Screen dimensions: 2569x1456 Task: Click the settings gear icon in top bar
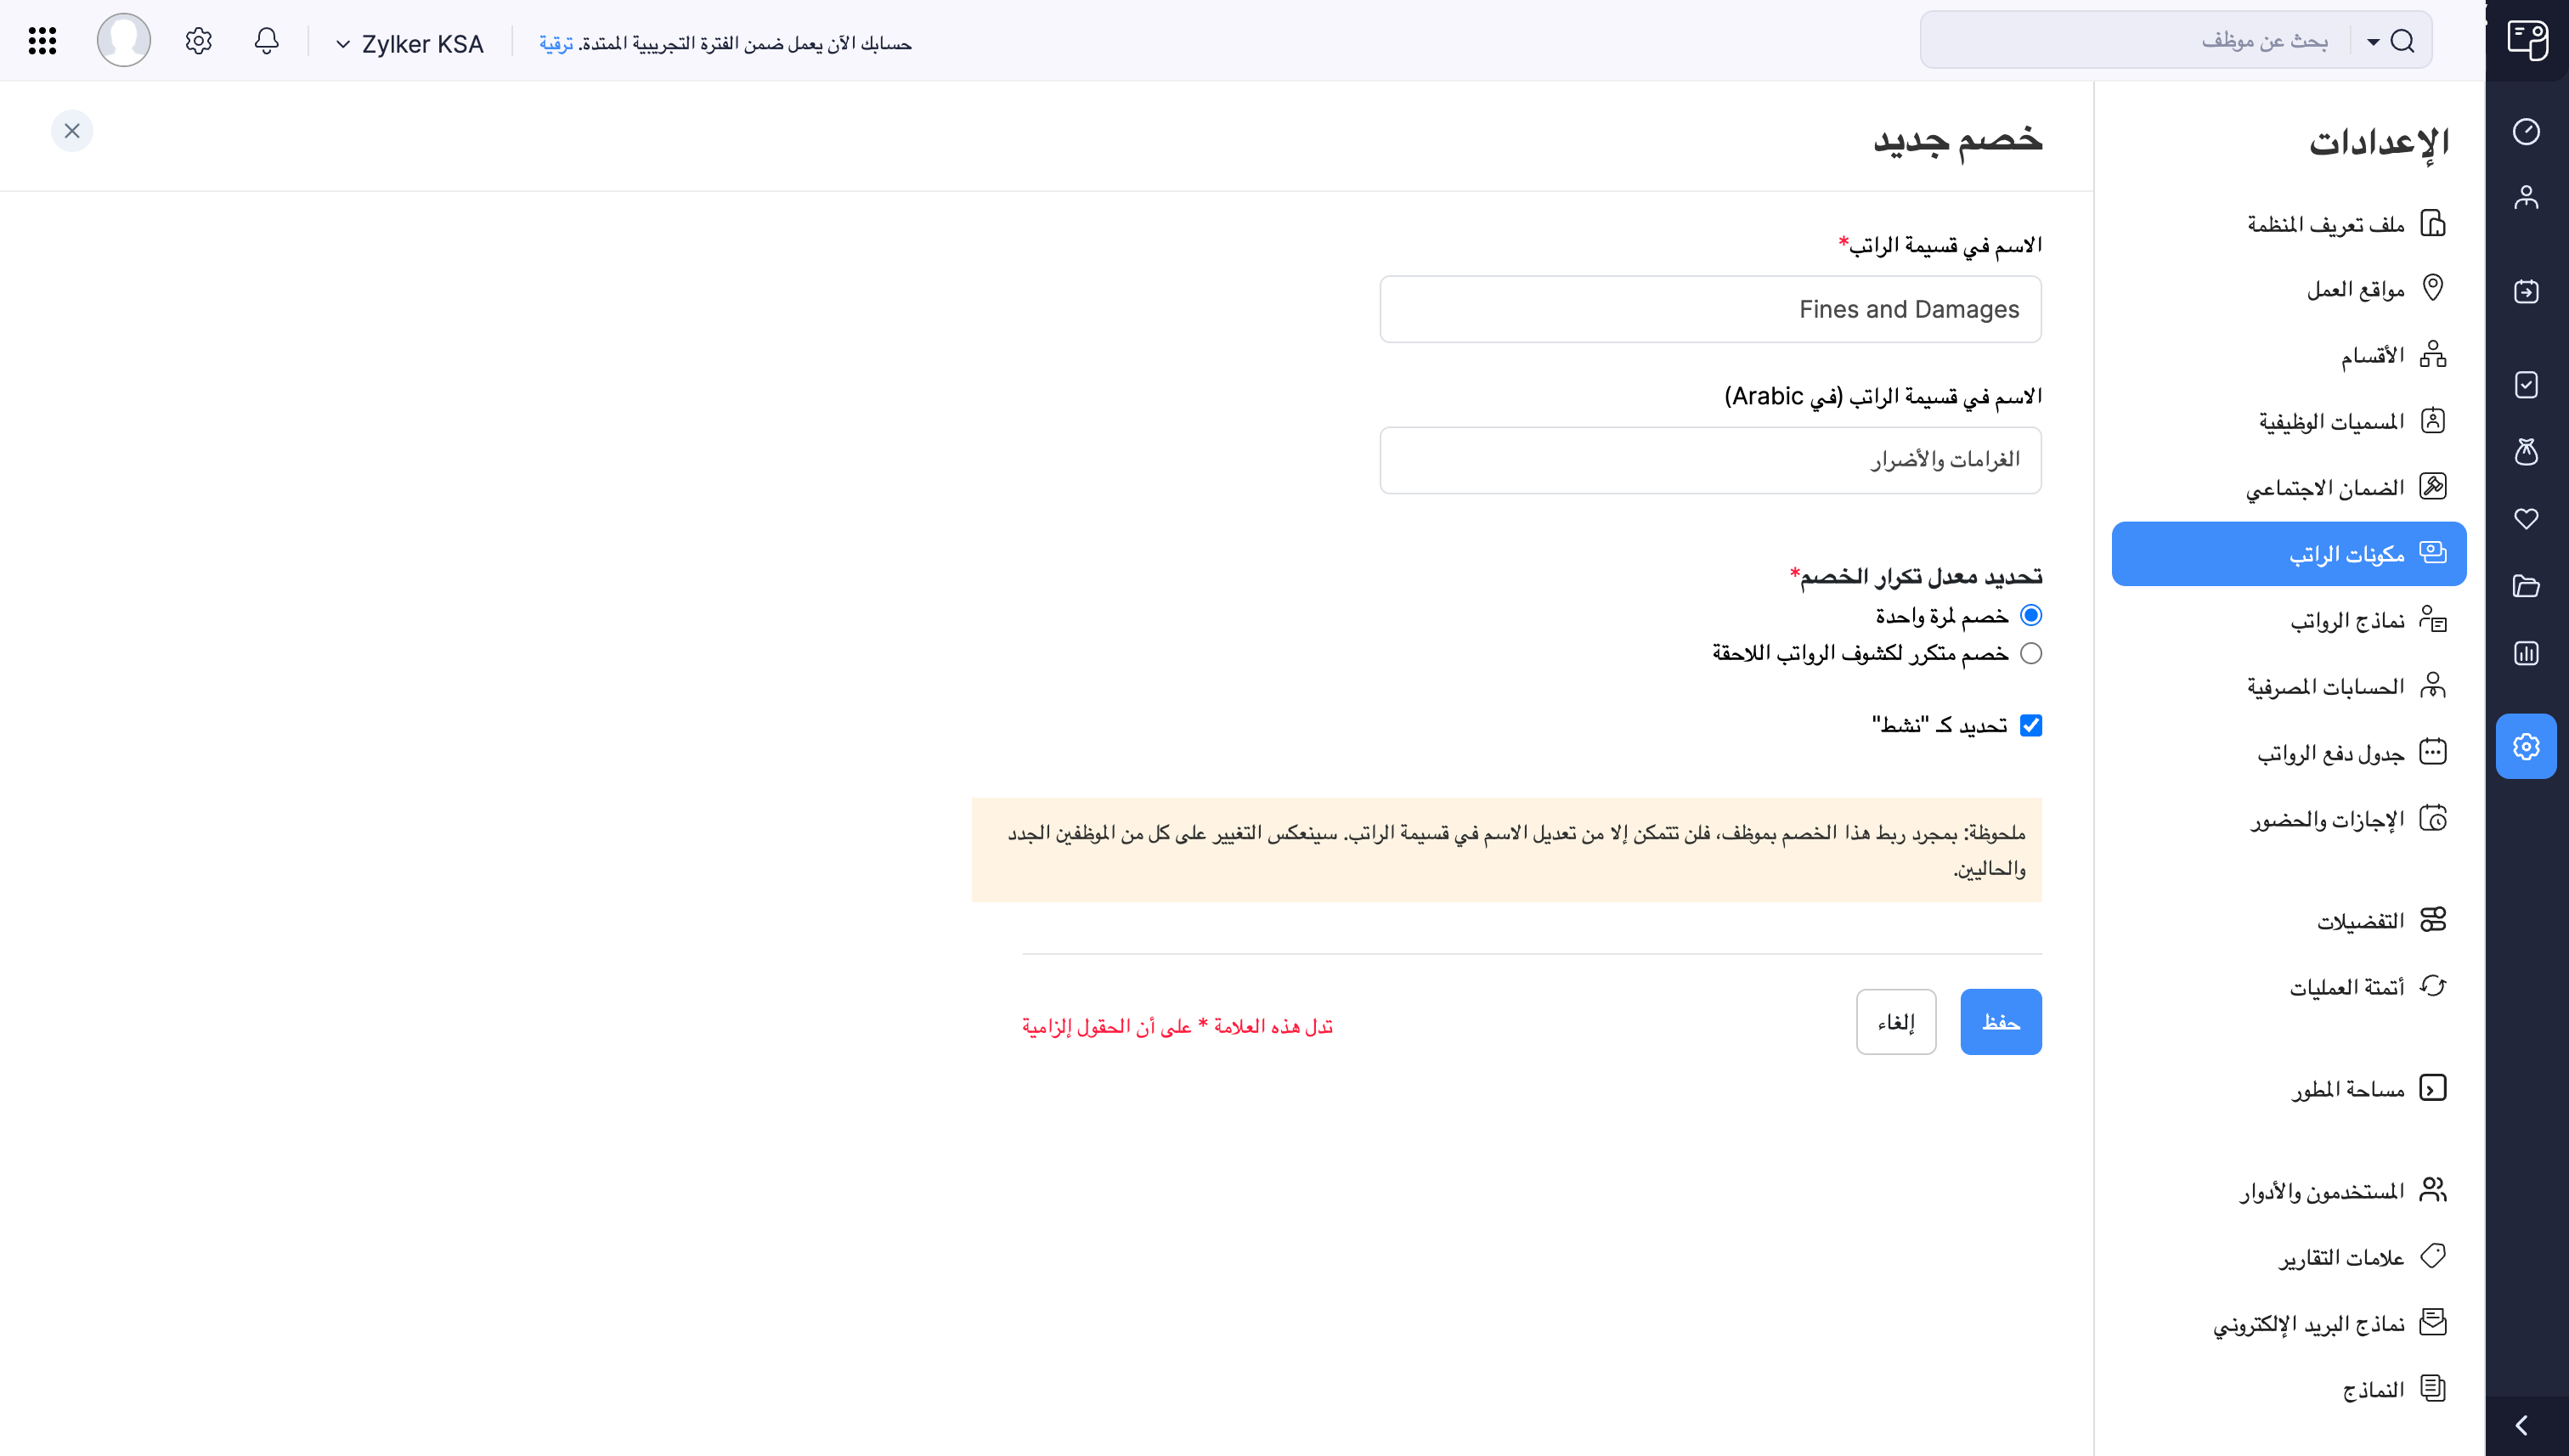pyautogui.click(x=198, y=41)
